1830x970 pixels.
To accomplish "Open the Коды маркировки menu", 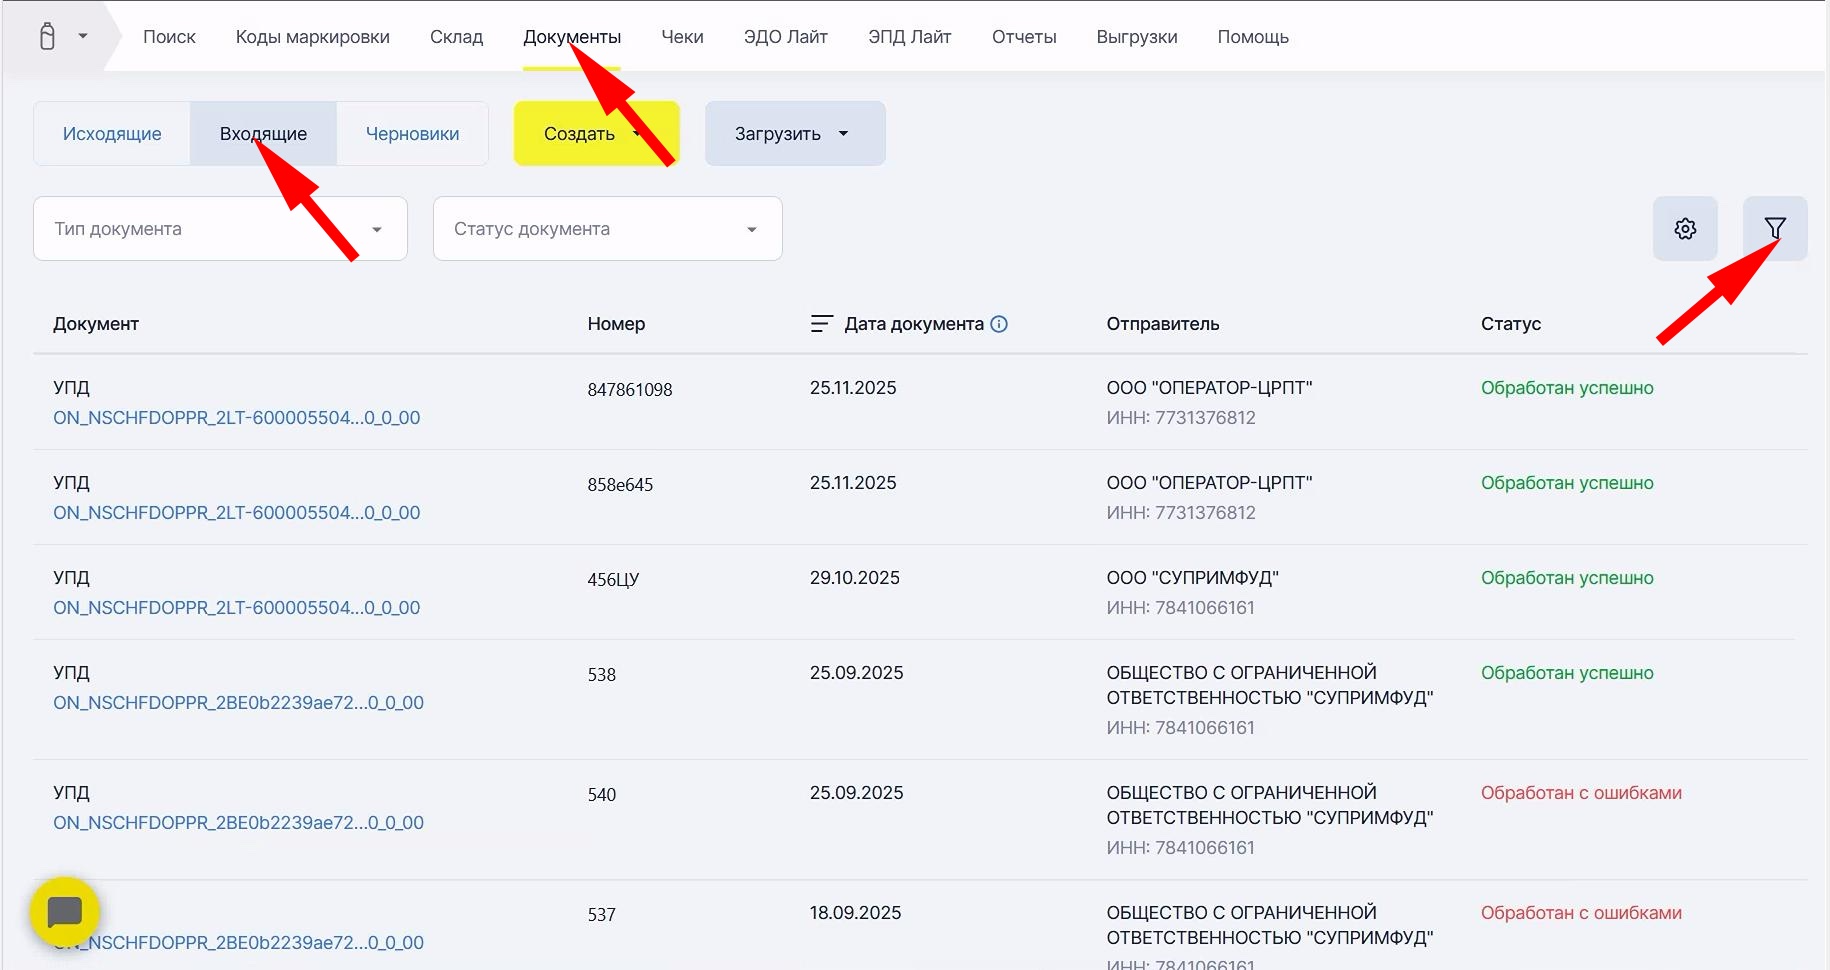I will pyautogui.click(x=312, y=37).
